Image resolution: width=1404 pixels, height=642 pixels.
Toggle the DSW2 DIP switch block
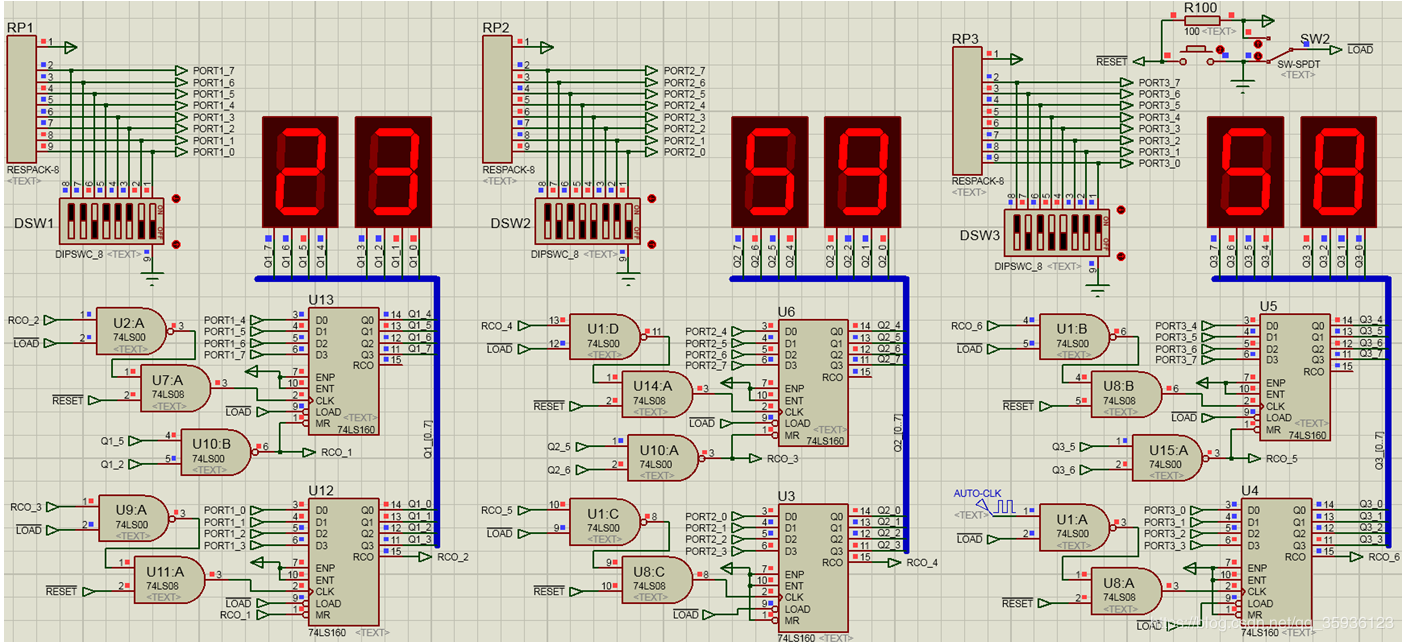(x=587, y=220)
